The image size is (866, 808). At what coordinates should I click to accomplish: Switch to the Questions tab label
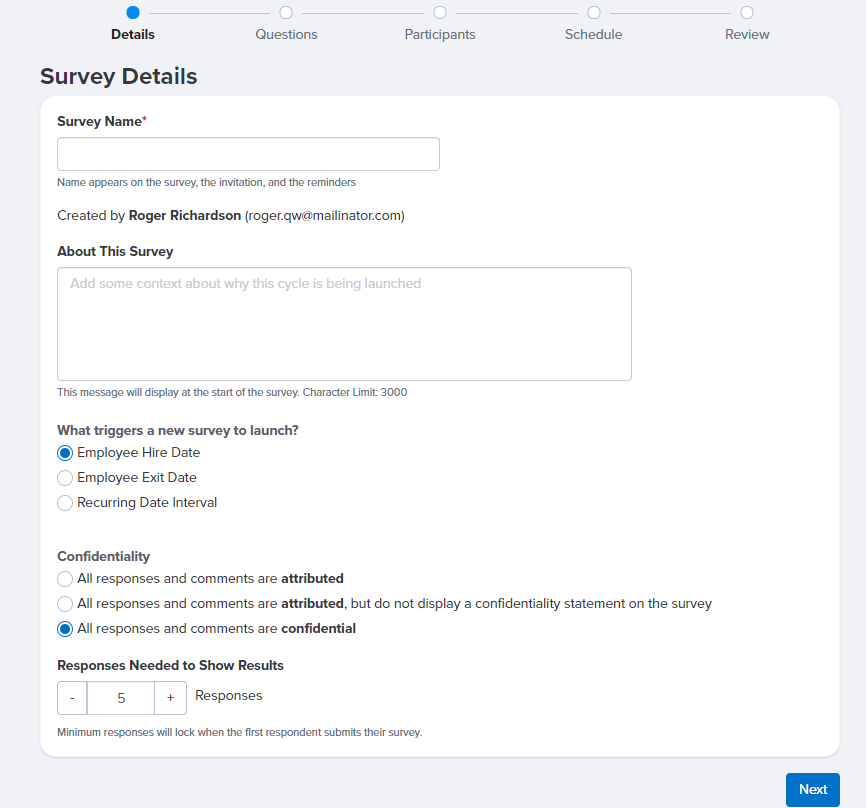(286, 34)
